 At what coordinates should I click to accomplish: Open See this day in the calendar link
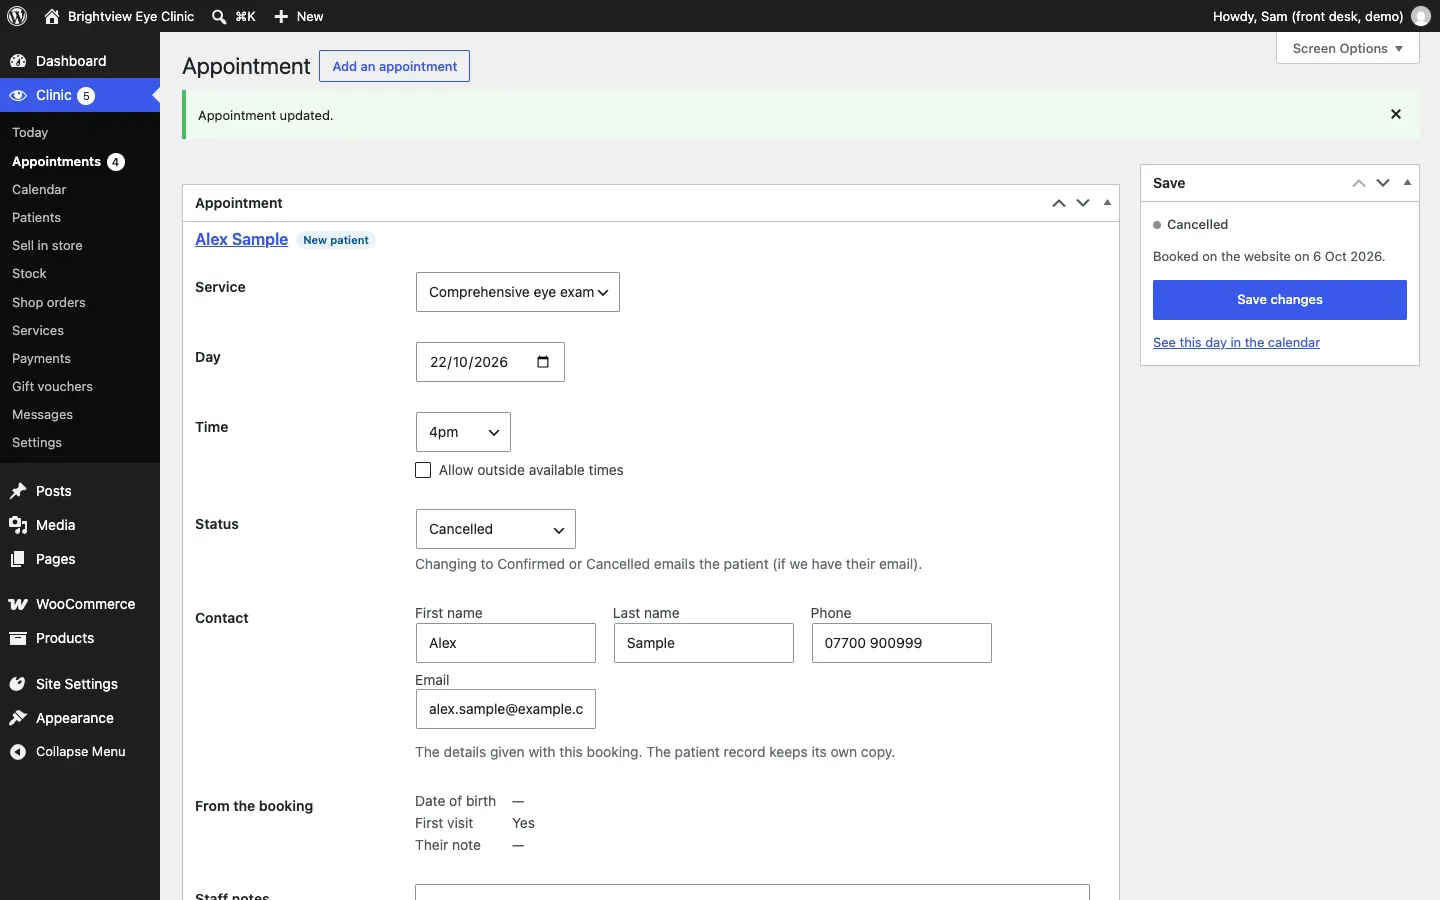click(x=1236, y=343)
